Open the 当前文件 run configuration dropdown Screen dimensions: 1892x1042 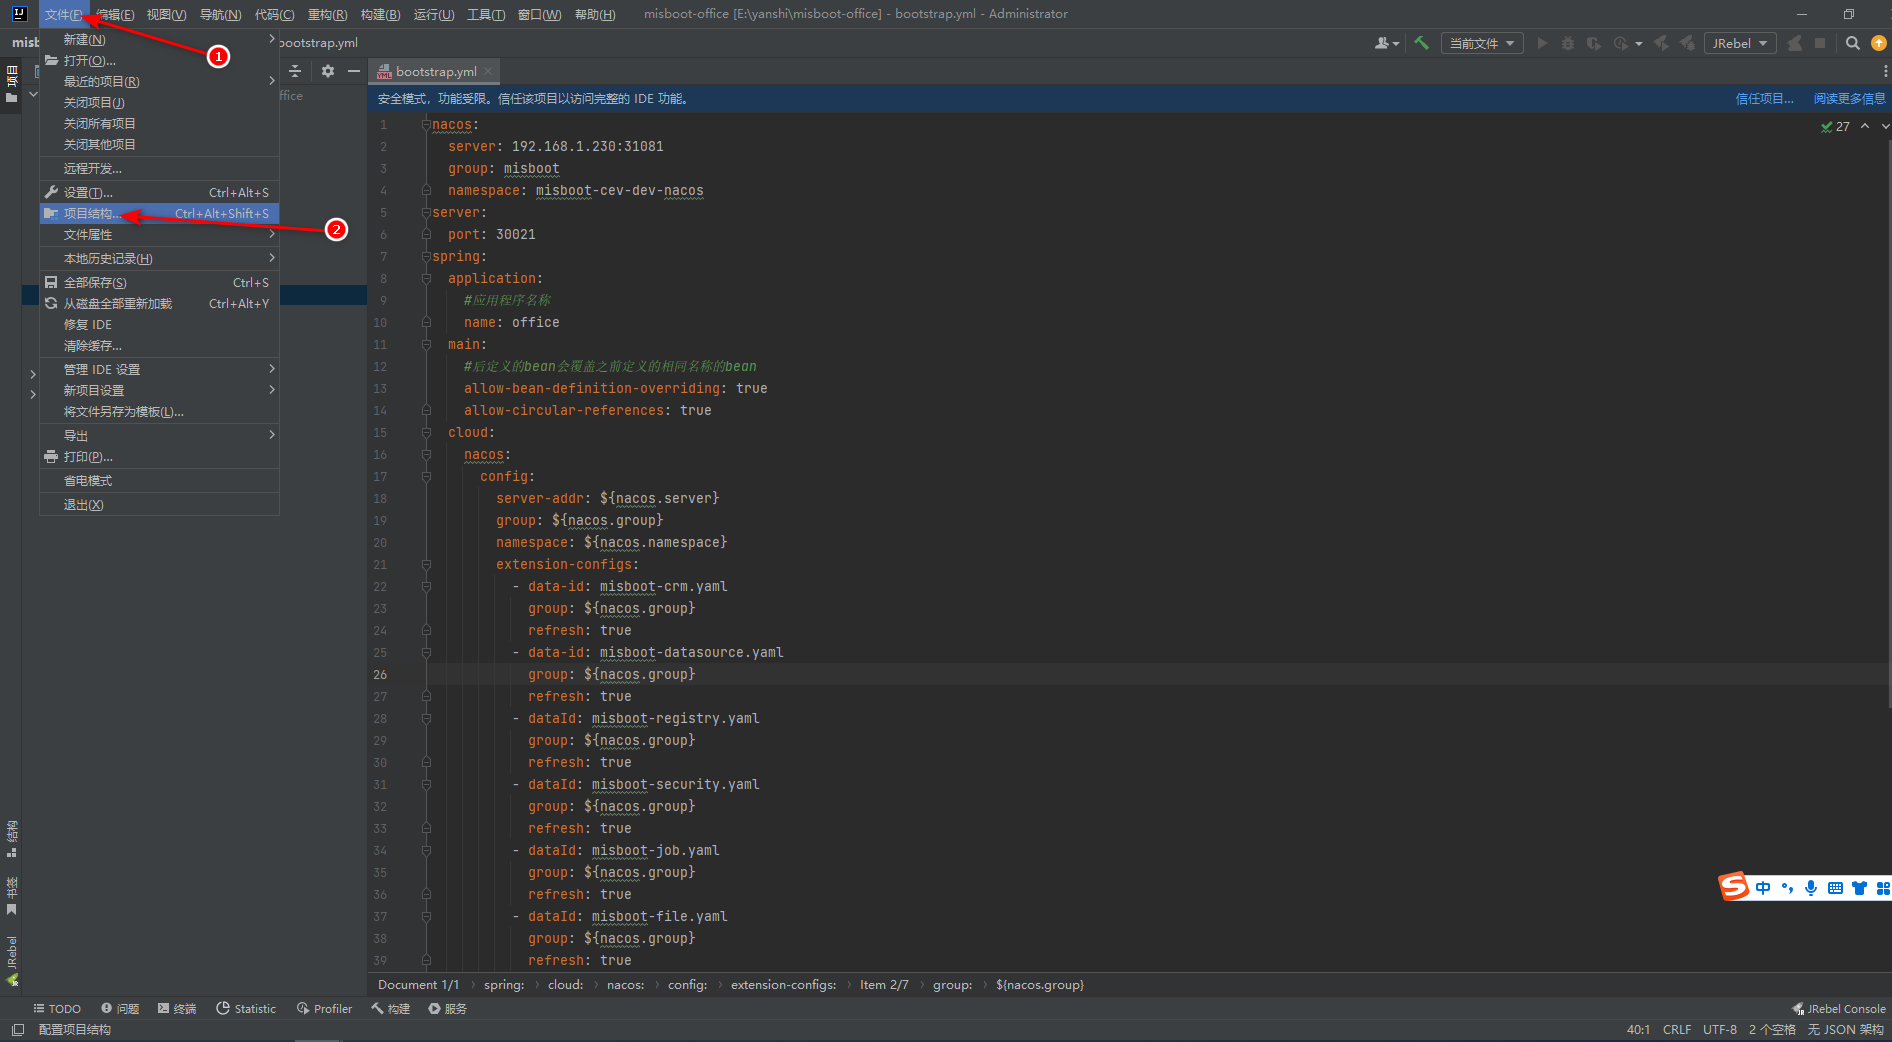tap(1482, 43)
